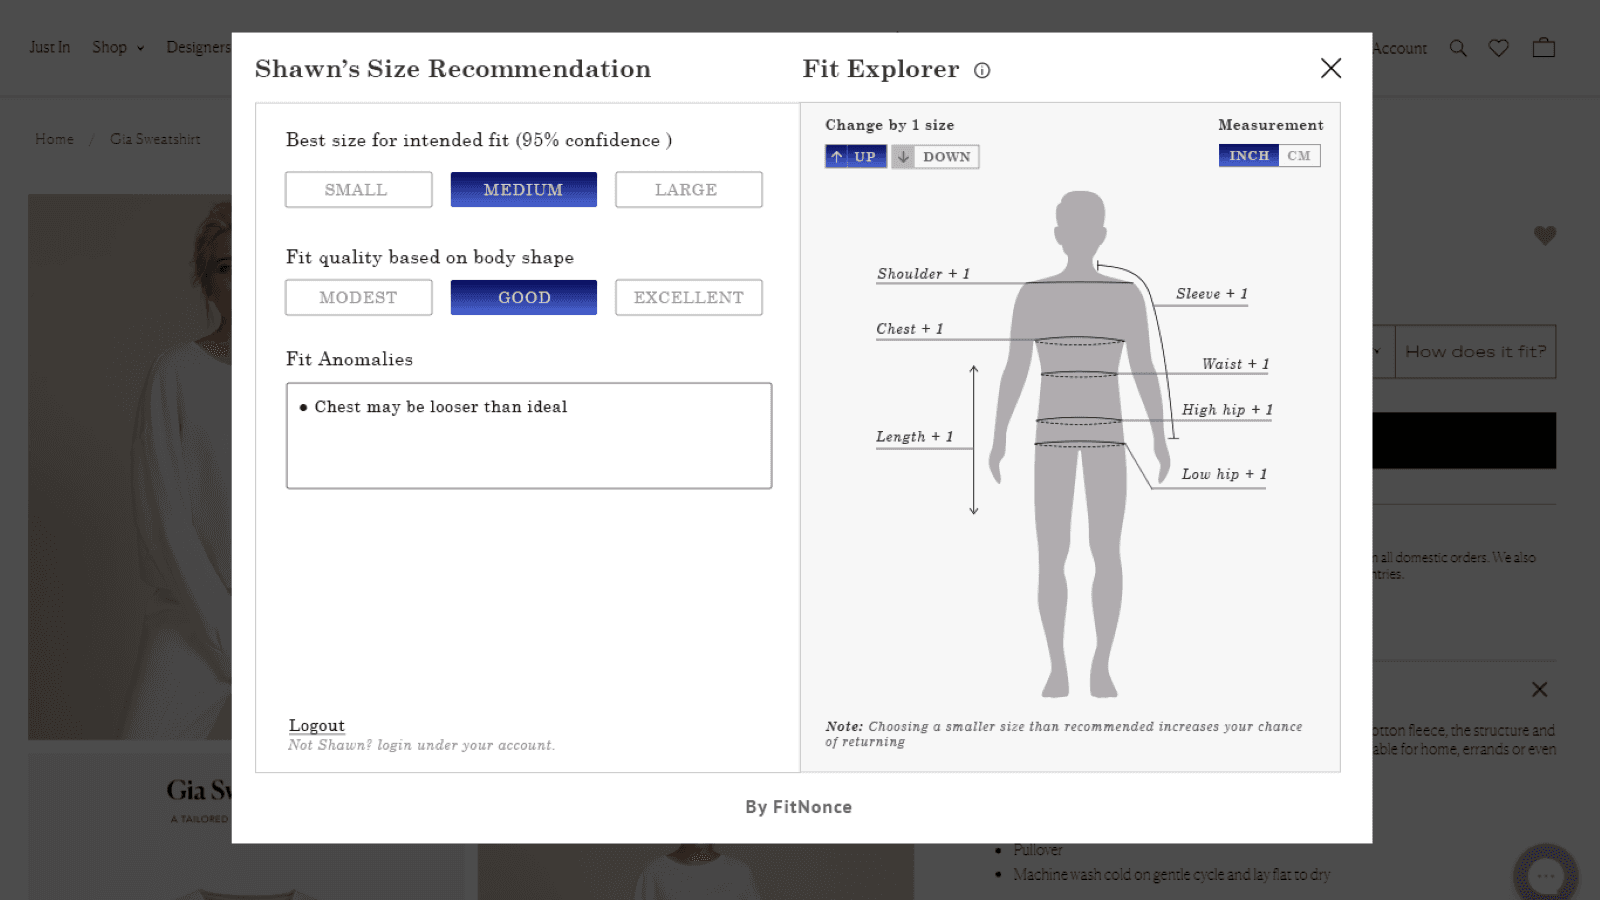Click the down-arrow icon on DOWN size button

[903, 156]
